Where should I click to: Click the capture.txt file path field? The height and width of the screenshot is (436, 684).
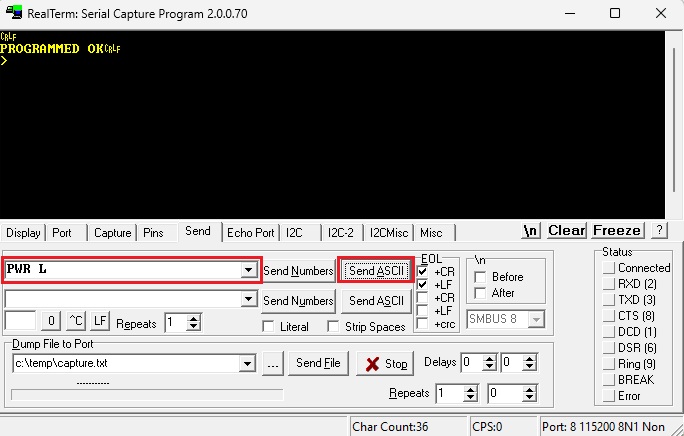click(x=127, y=363)
